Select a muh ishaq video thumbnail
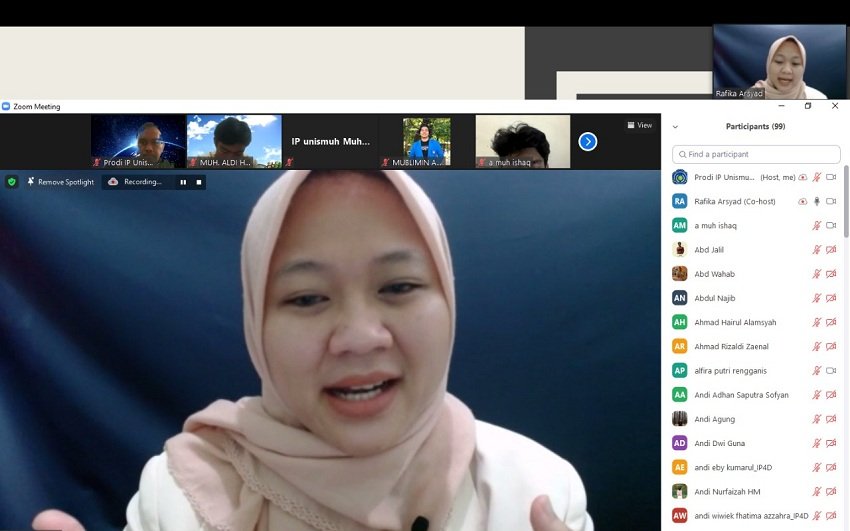The image size is (850, 531). [523, 141]
